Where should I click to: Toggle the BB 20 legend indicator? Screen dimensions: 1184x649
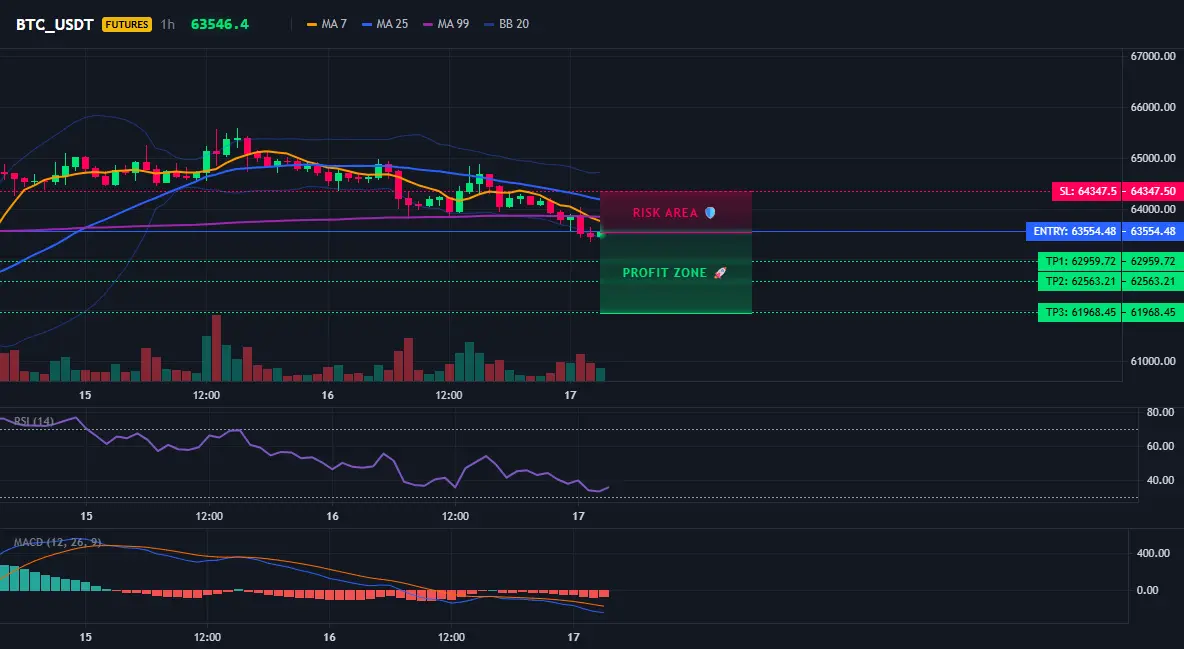point(507,24)
